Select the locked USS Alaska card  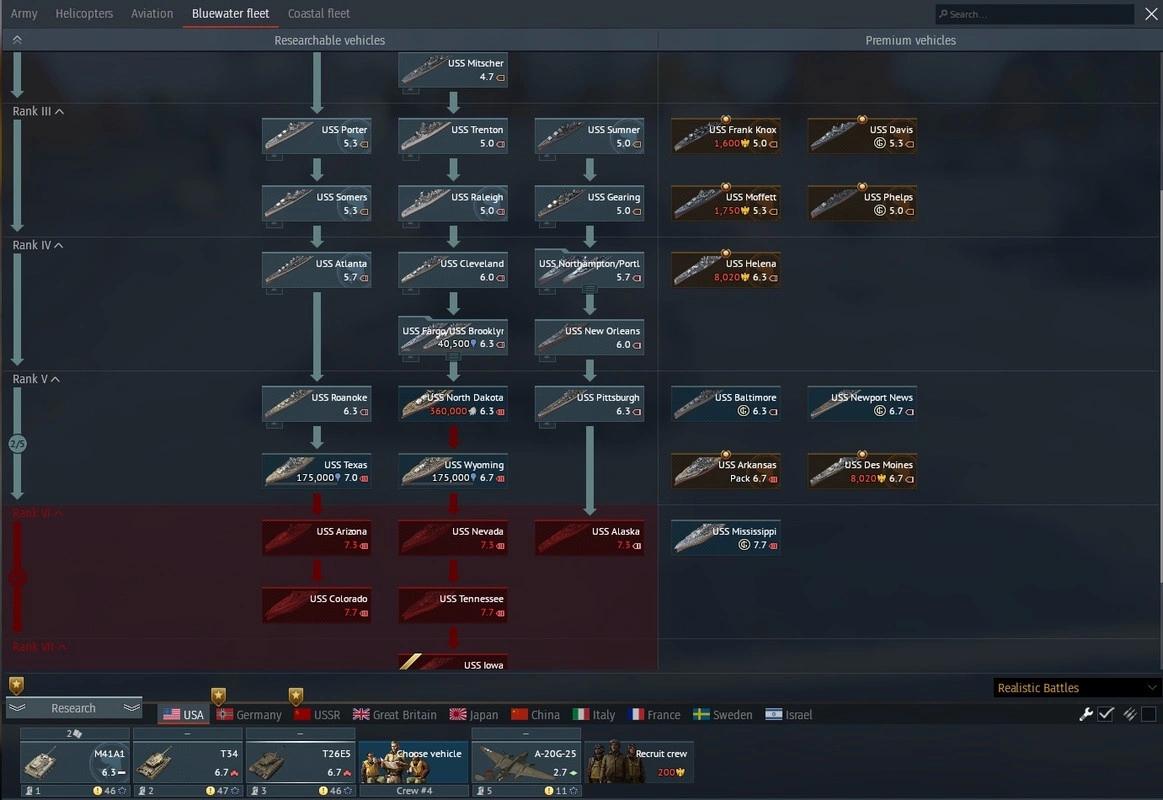tap(589, 538)
